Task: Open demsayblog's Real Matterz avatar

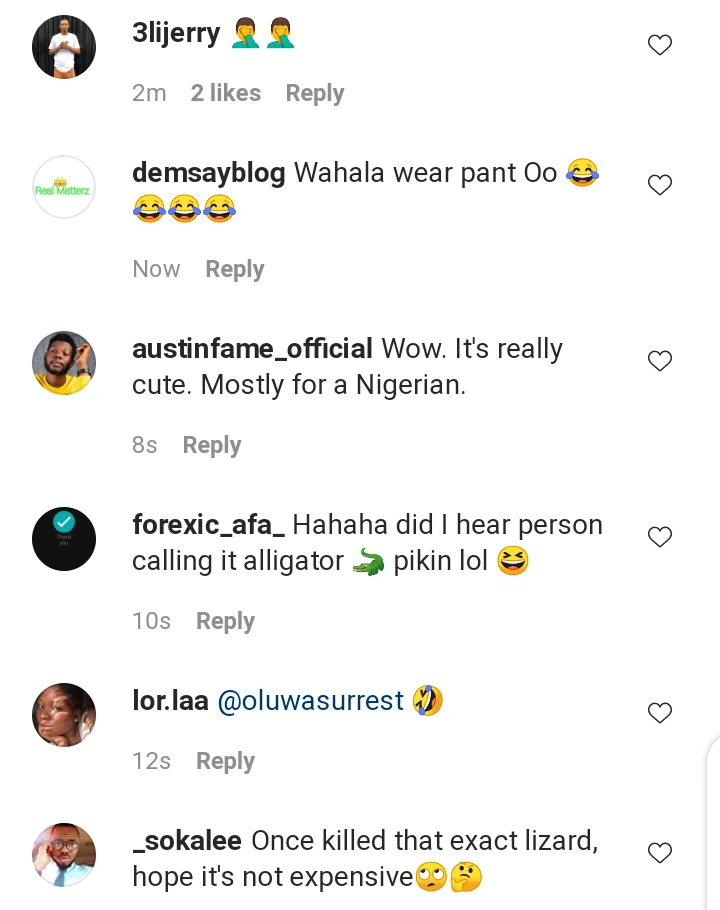Action: click(64, 187)
